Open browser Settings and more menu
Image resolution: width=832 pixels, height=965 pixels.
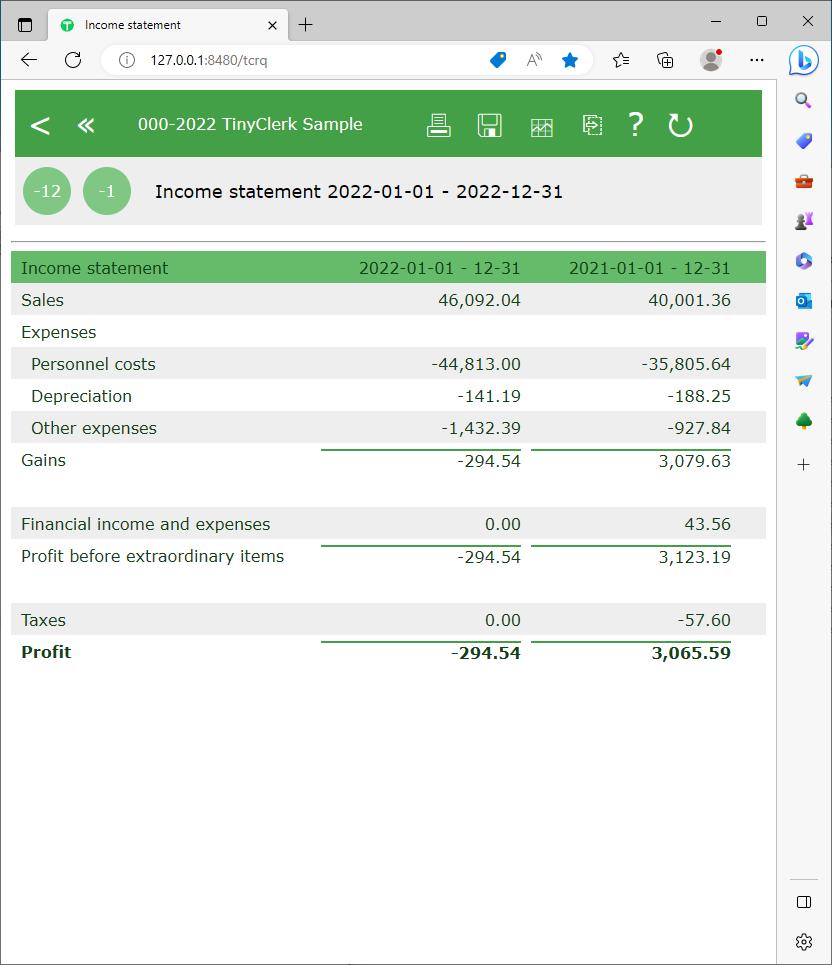(757, 60)
